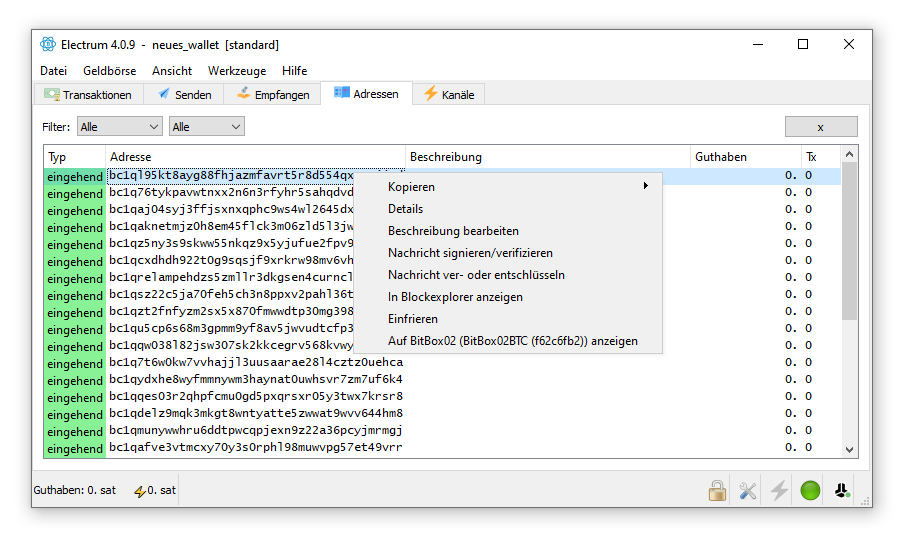906x541 pixels.
Task: Select address bc1q195kt8ayg88fhjazmfavrt5r8d554qx
Action: (231, 176)
